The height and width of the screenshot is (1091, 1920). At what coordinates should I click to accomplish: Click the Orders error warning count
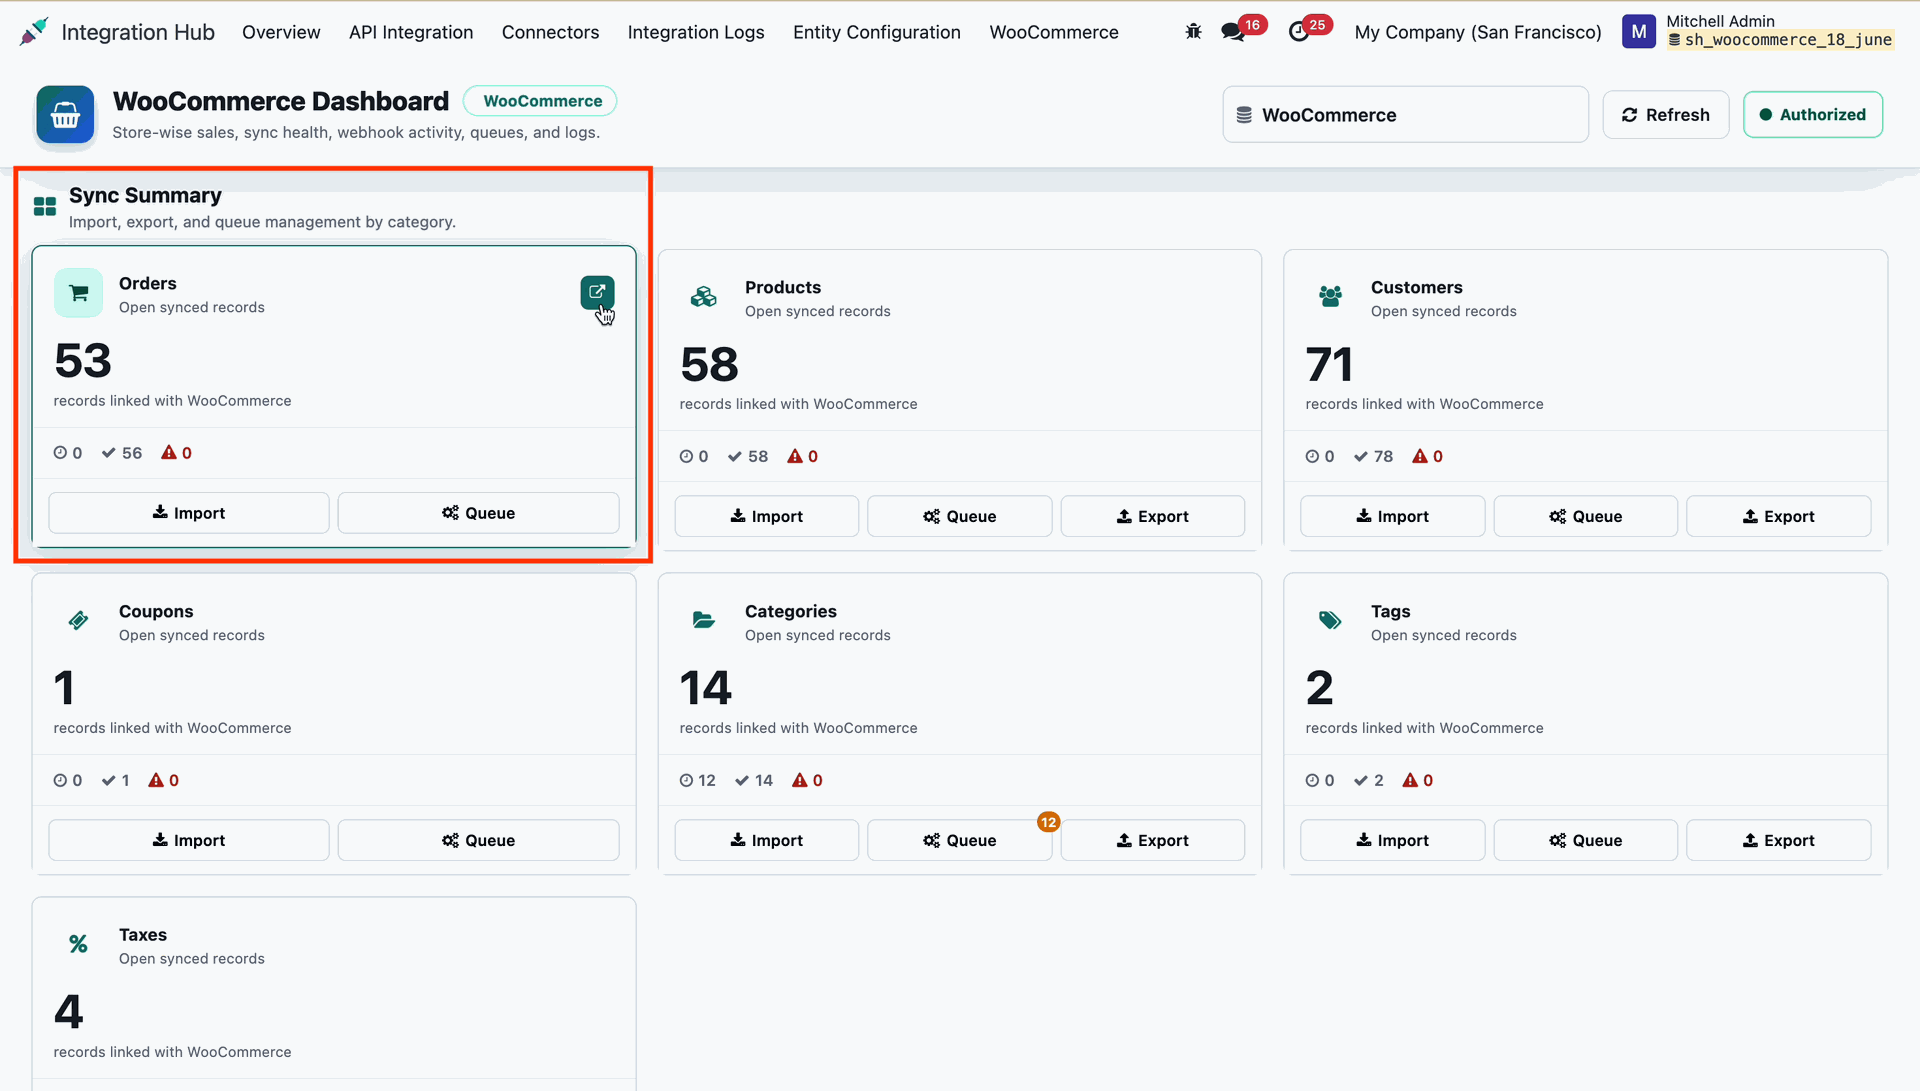[x=177, y=453]
